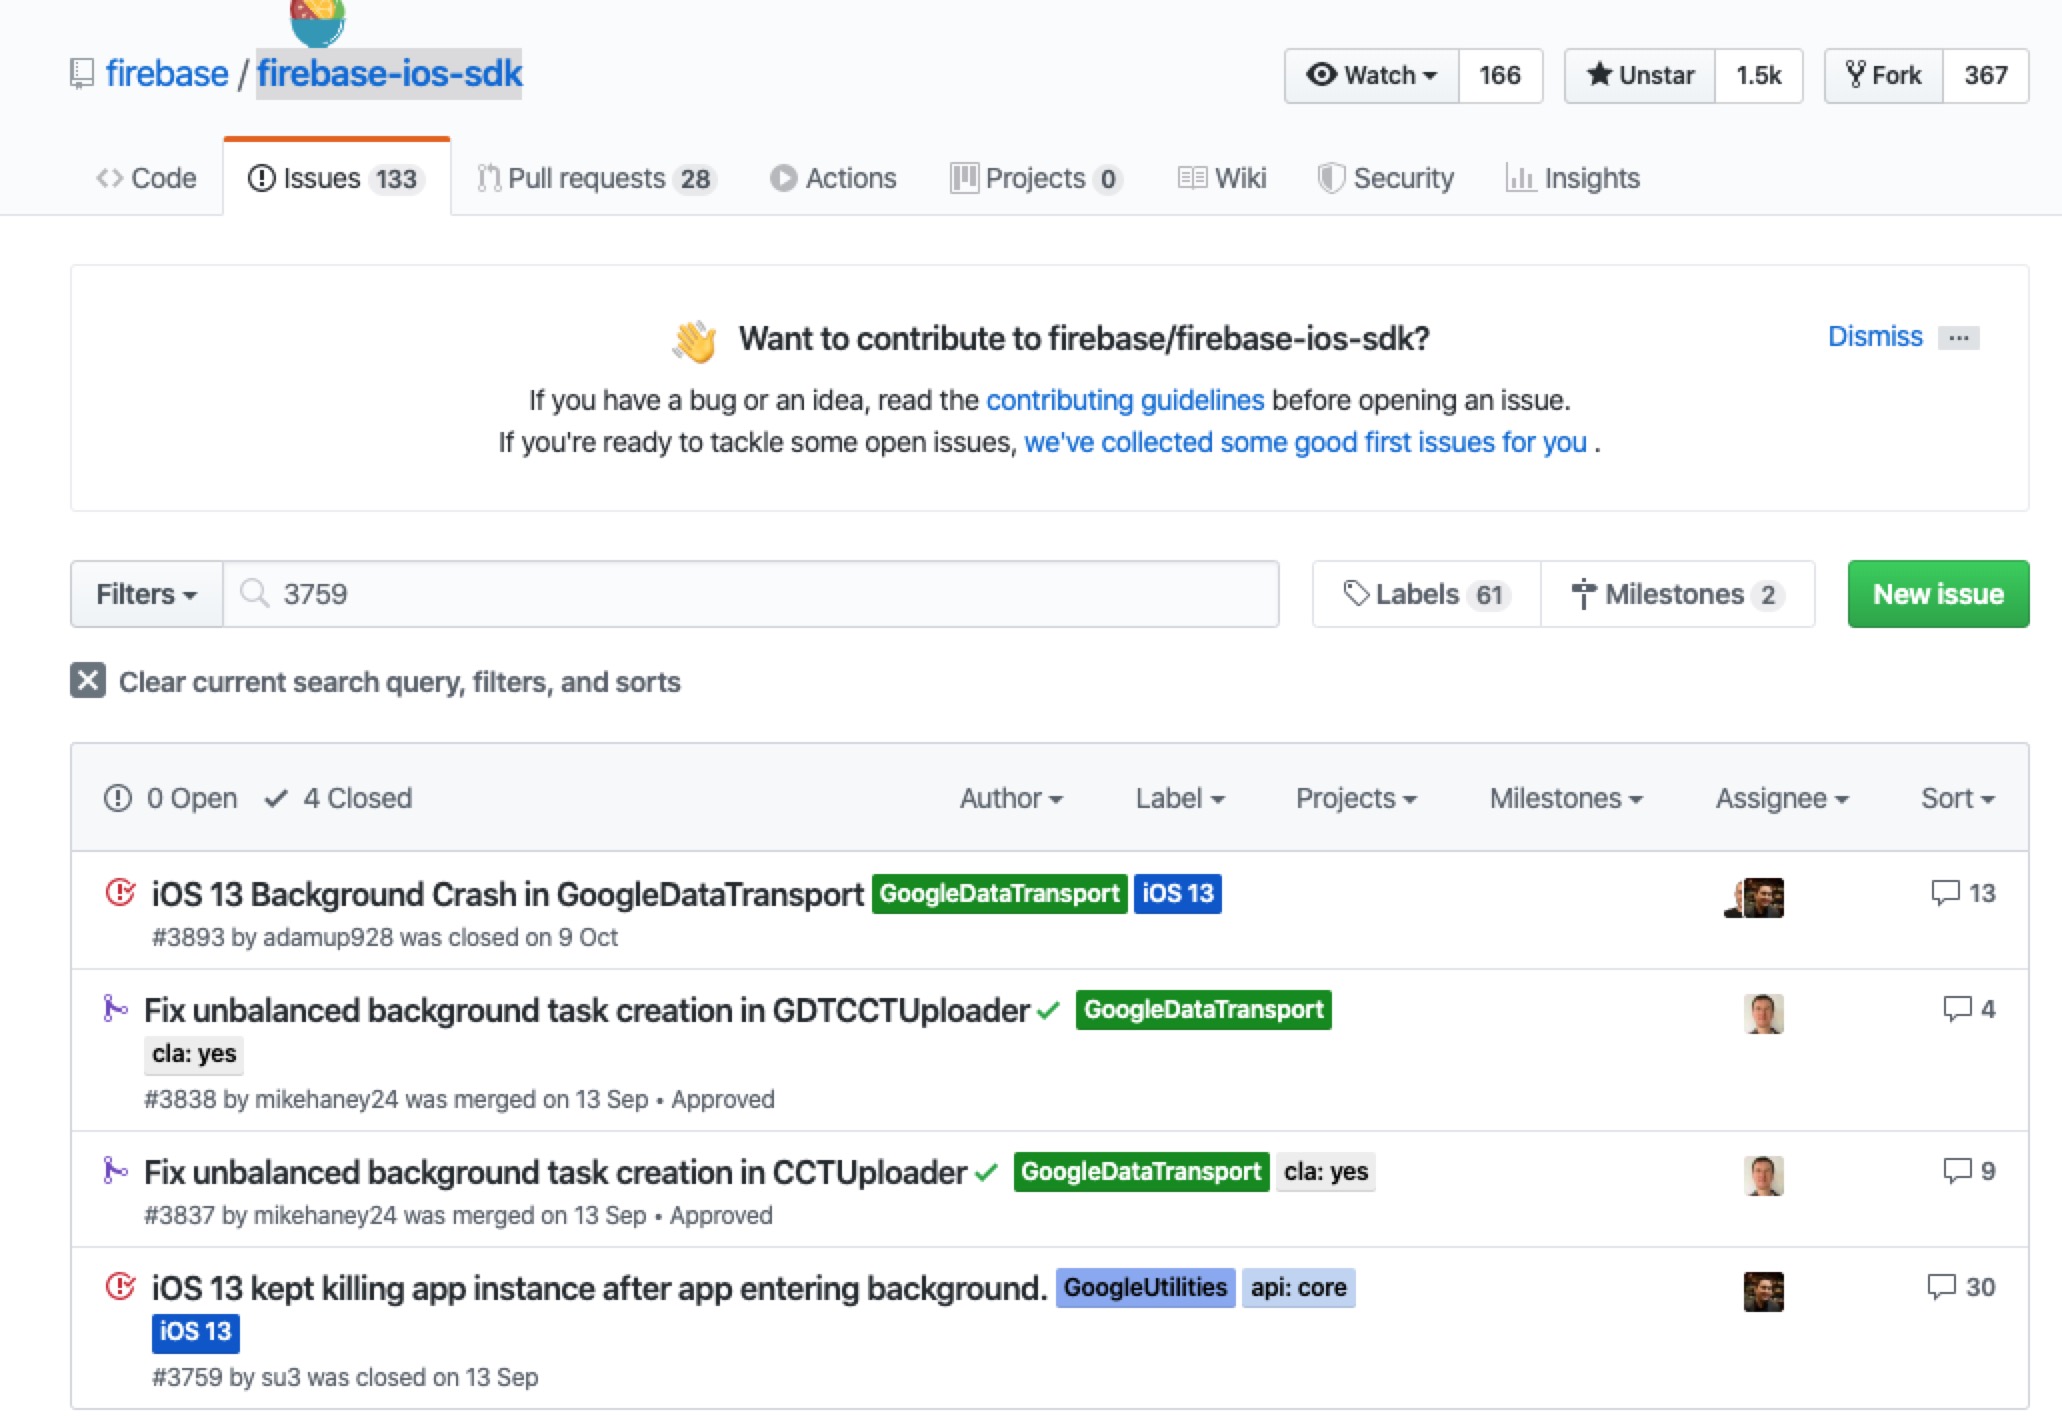
Task: Click the closed issue icon for #3893
Action: coord(120,891)
